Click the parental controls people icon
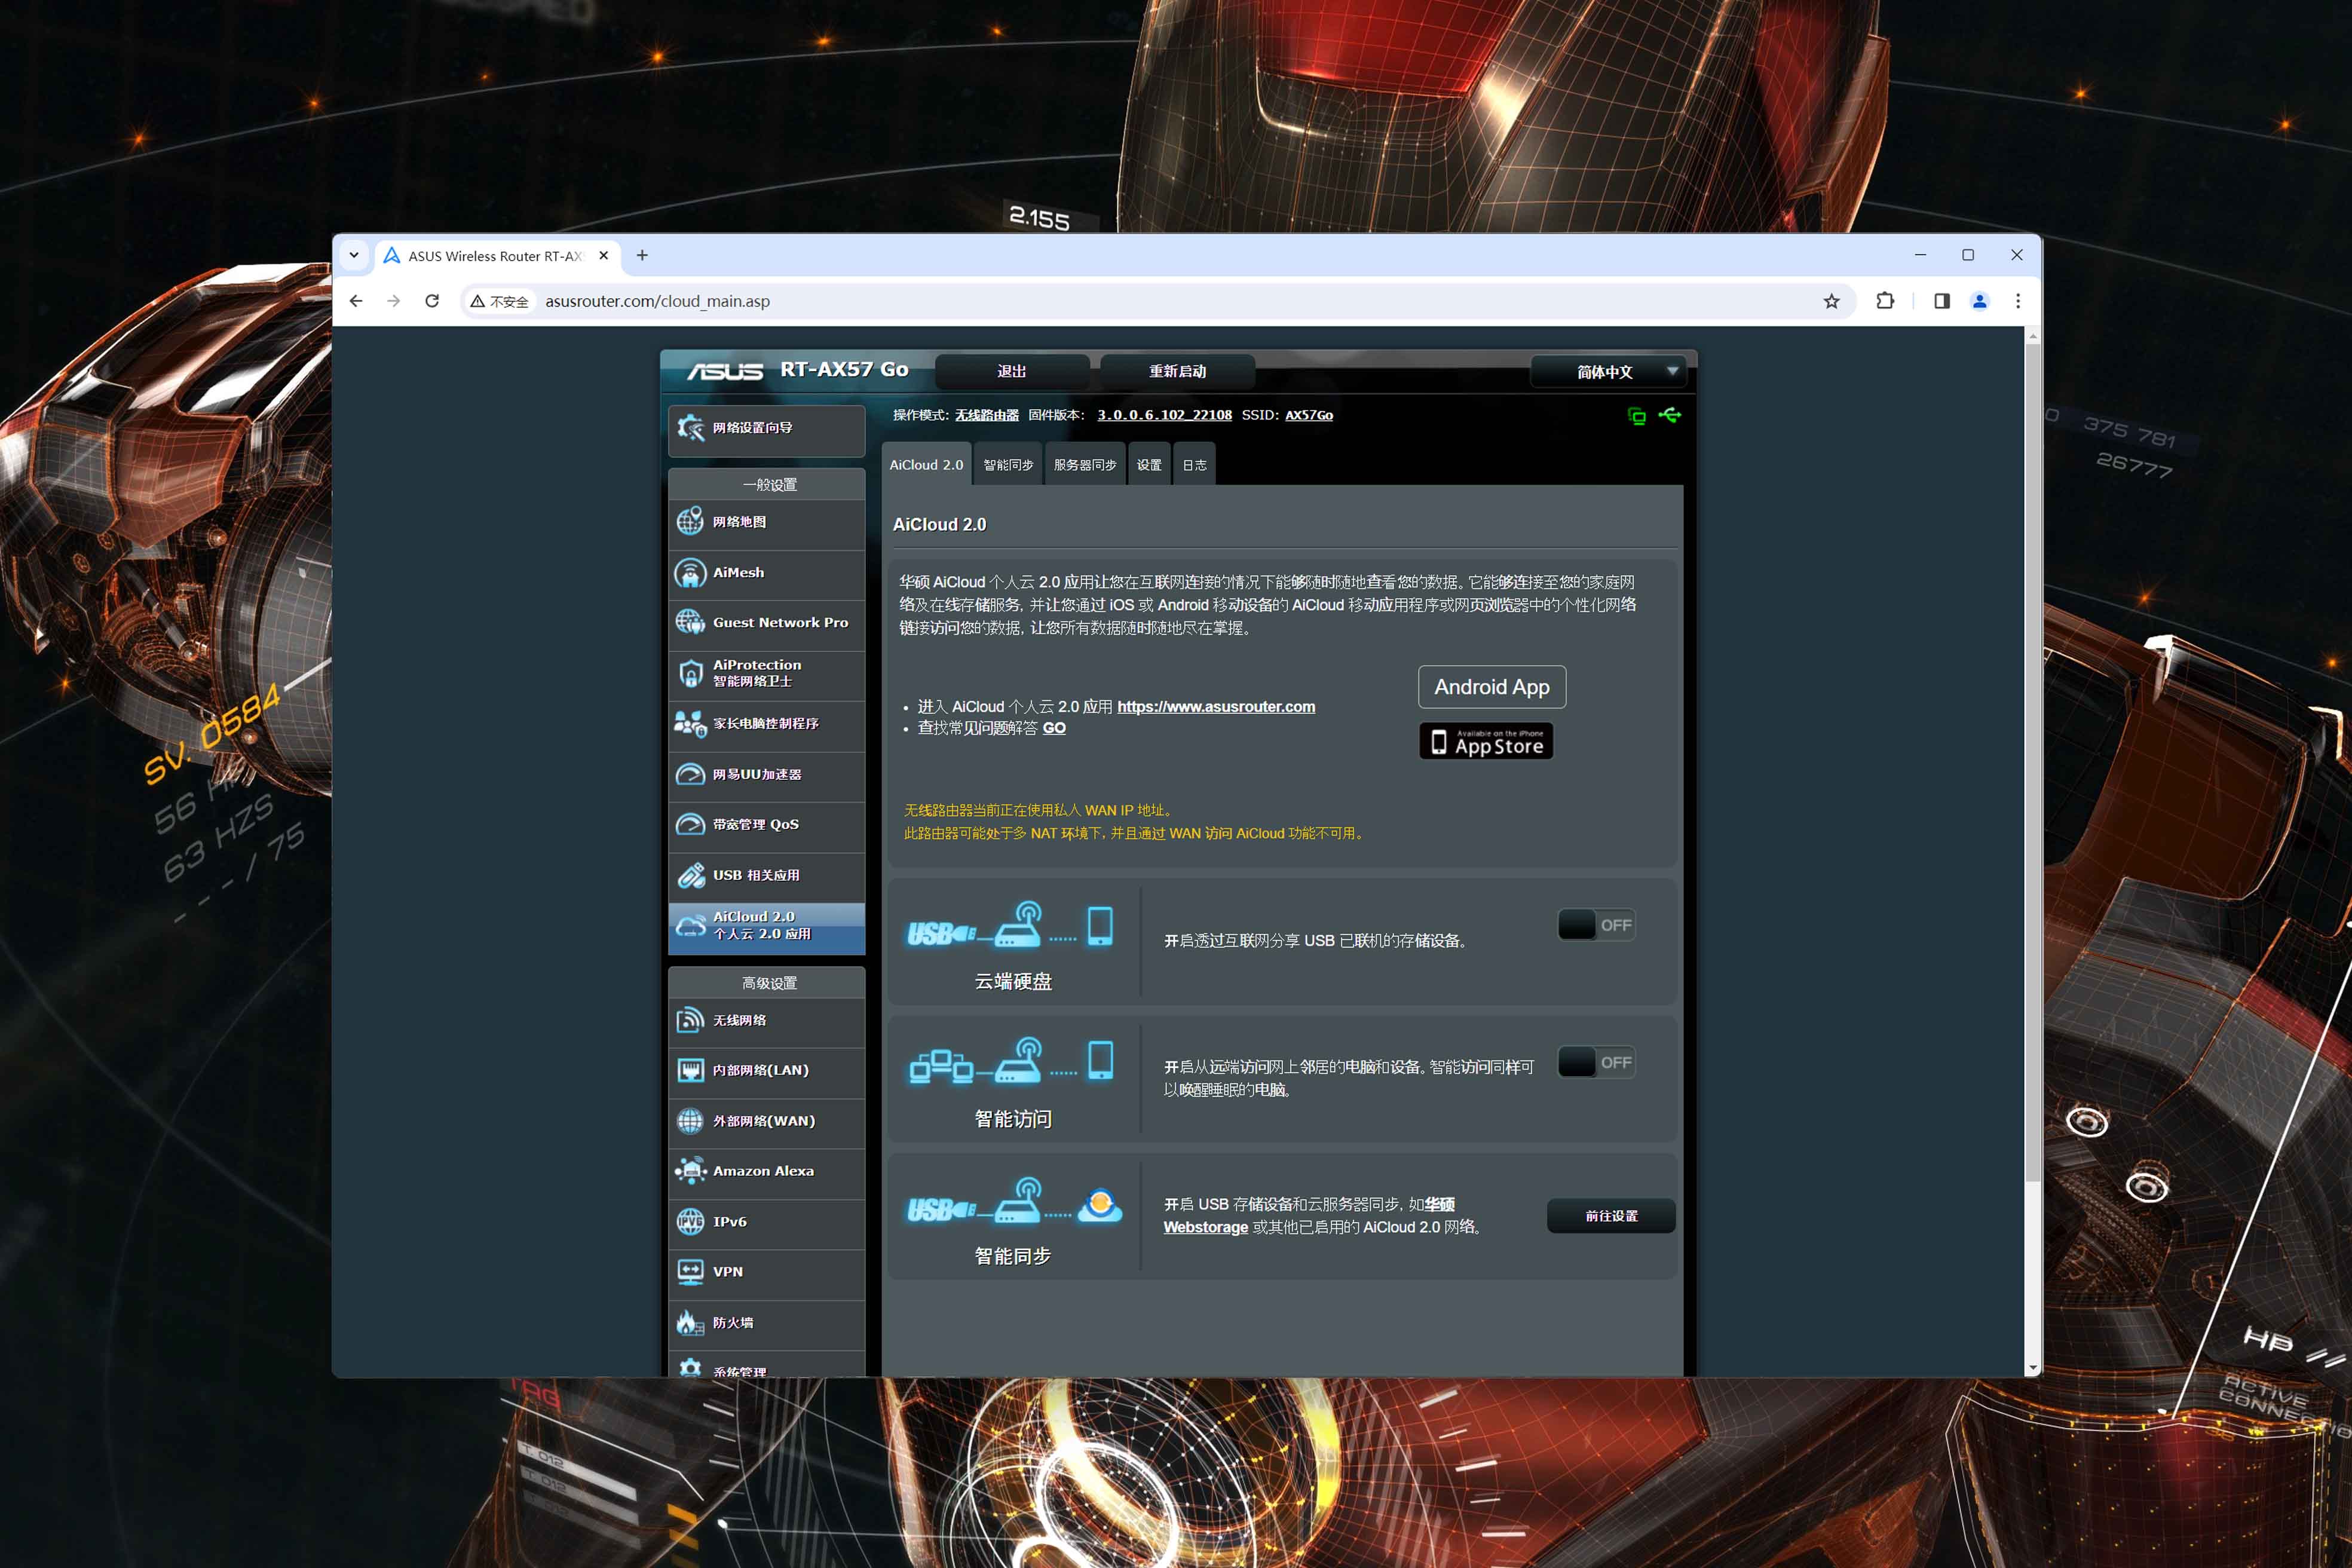2352x1568 pixels. 690,723
